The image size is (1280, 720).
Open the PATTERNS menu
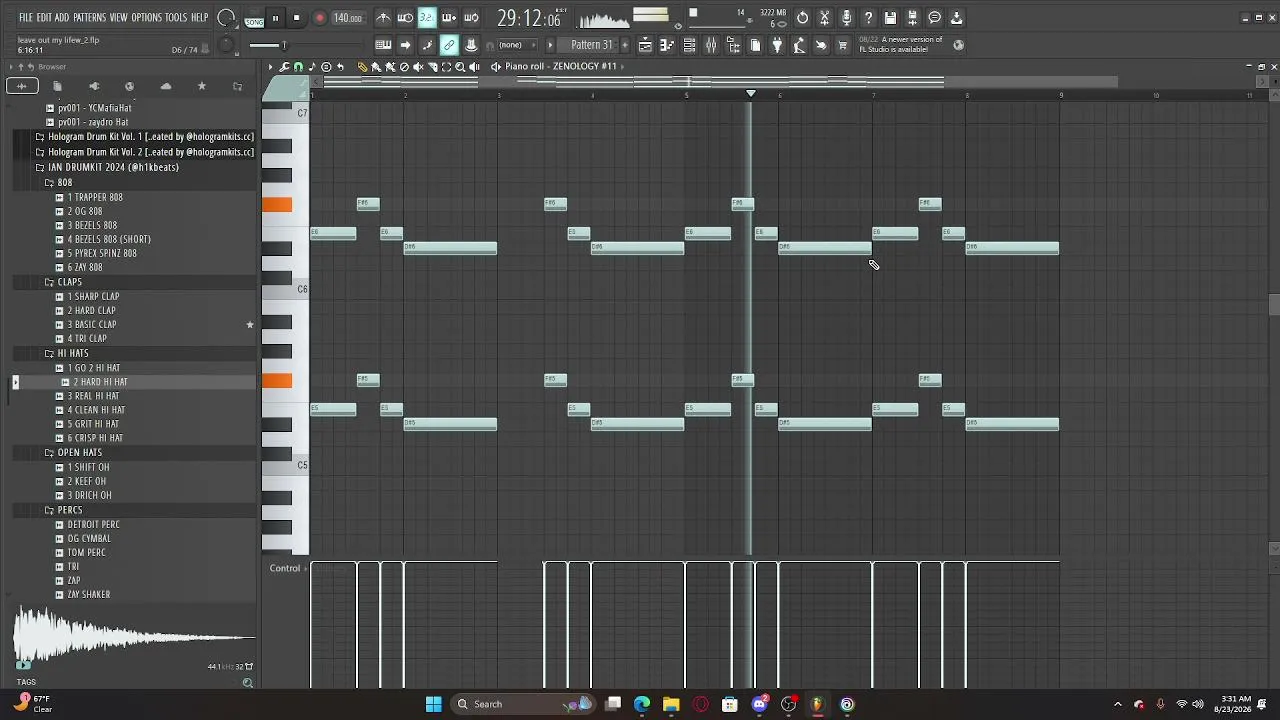point(90,18)
